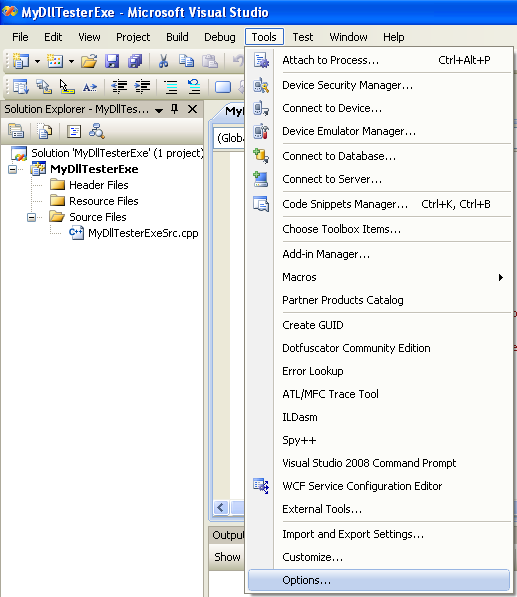Click the View Code icon in Solution Explorer
The image size is (517, 597).
coord(74,131)
